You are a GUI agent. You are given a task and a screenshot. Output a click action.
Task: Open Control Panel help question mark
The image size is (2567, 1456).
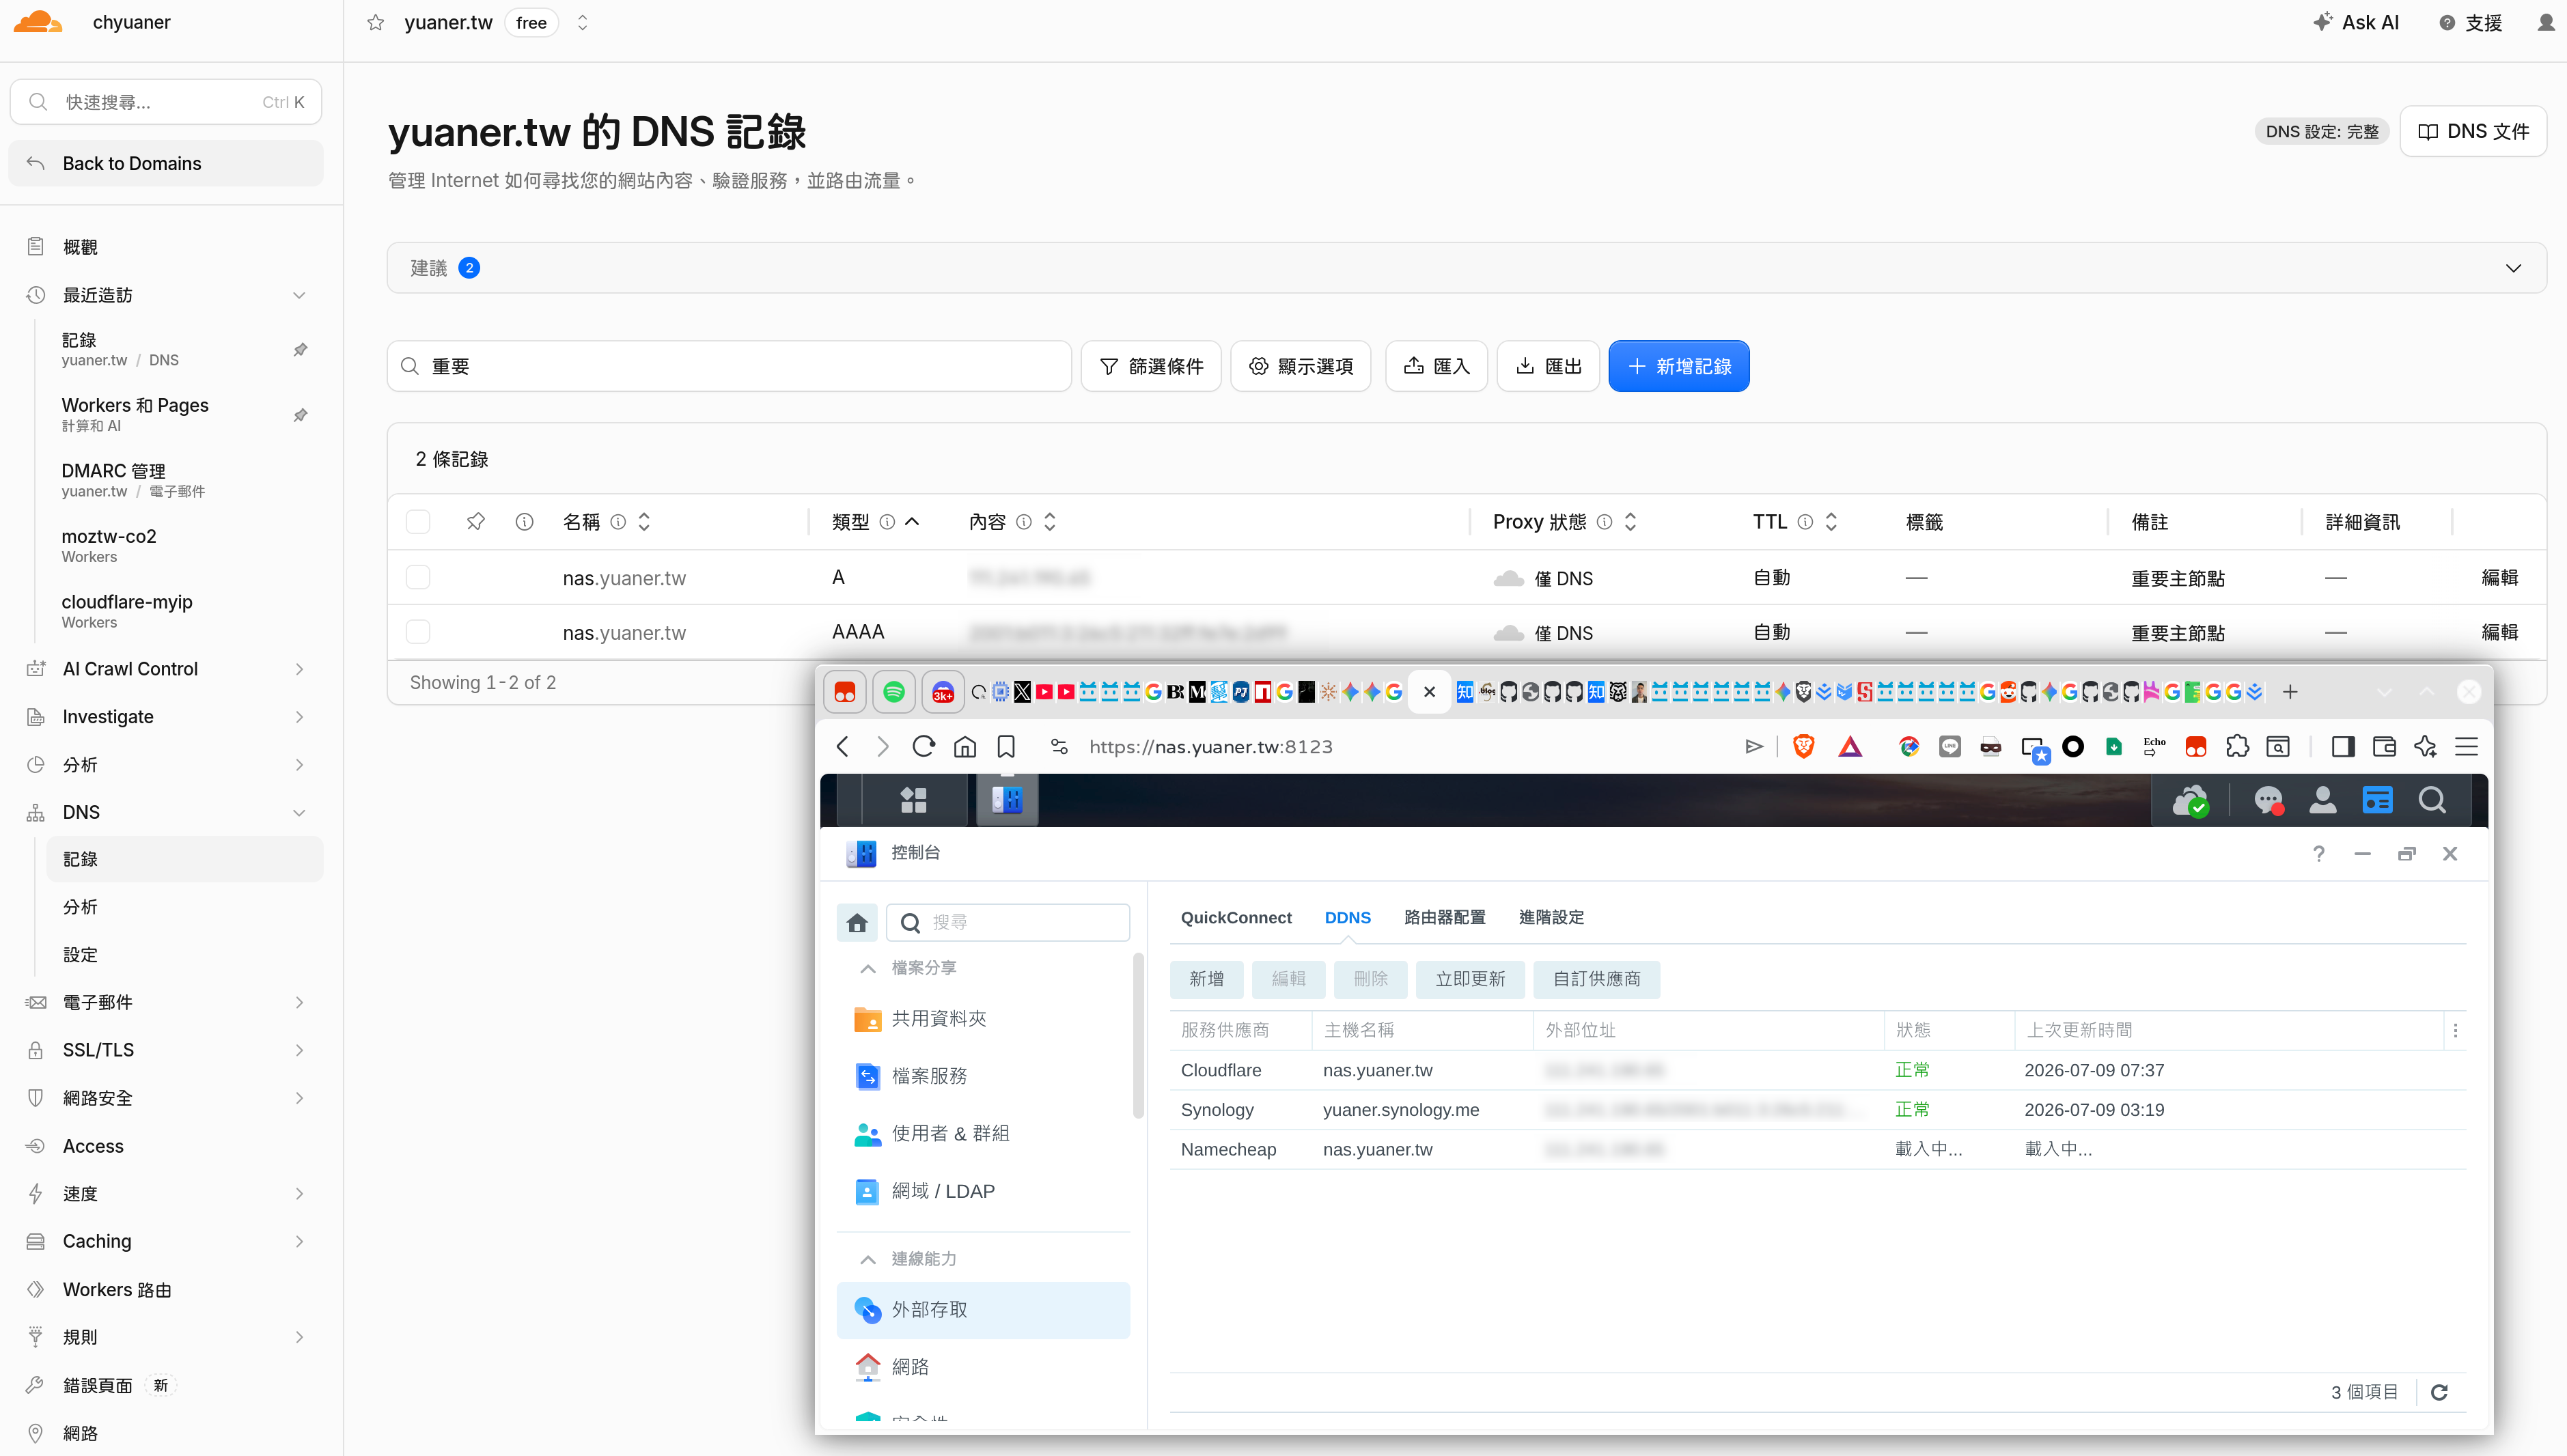click(2318, 853)
